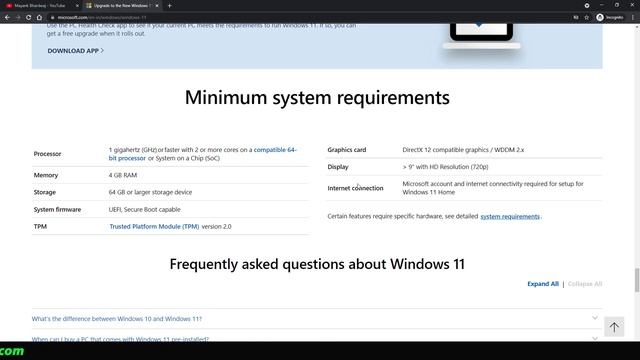Expand Windows 10 vs Windows 11 difference question
This screenshot has height=360, width=640.
(117, 319)
